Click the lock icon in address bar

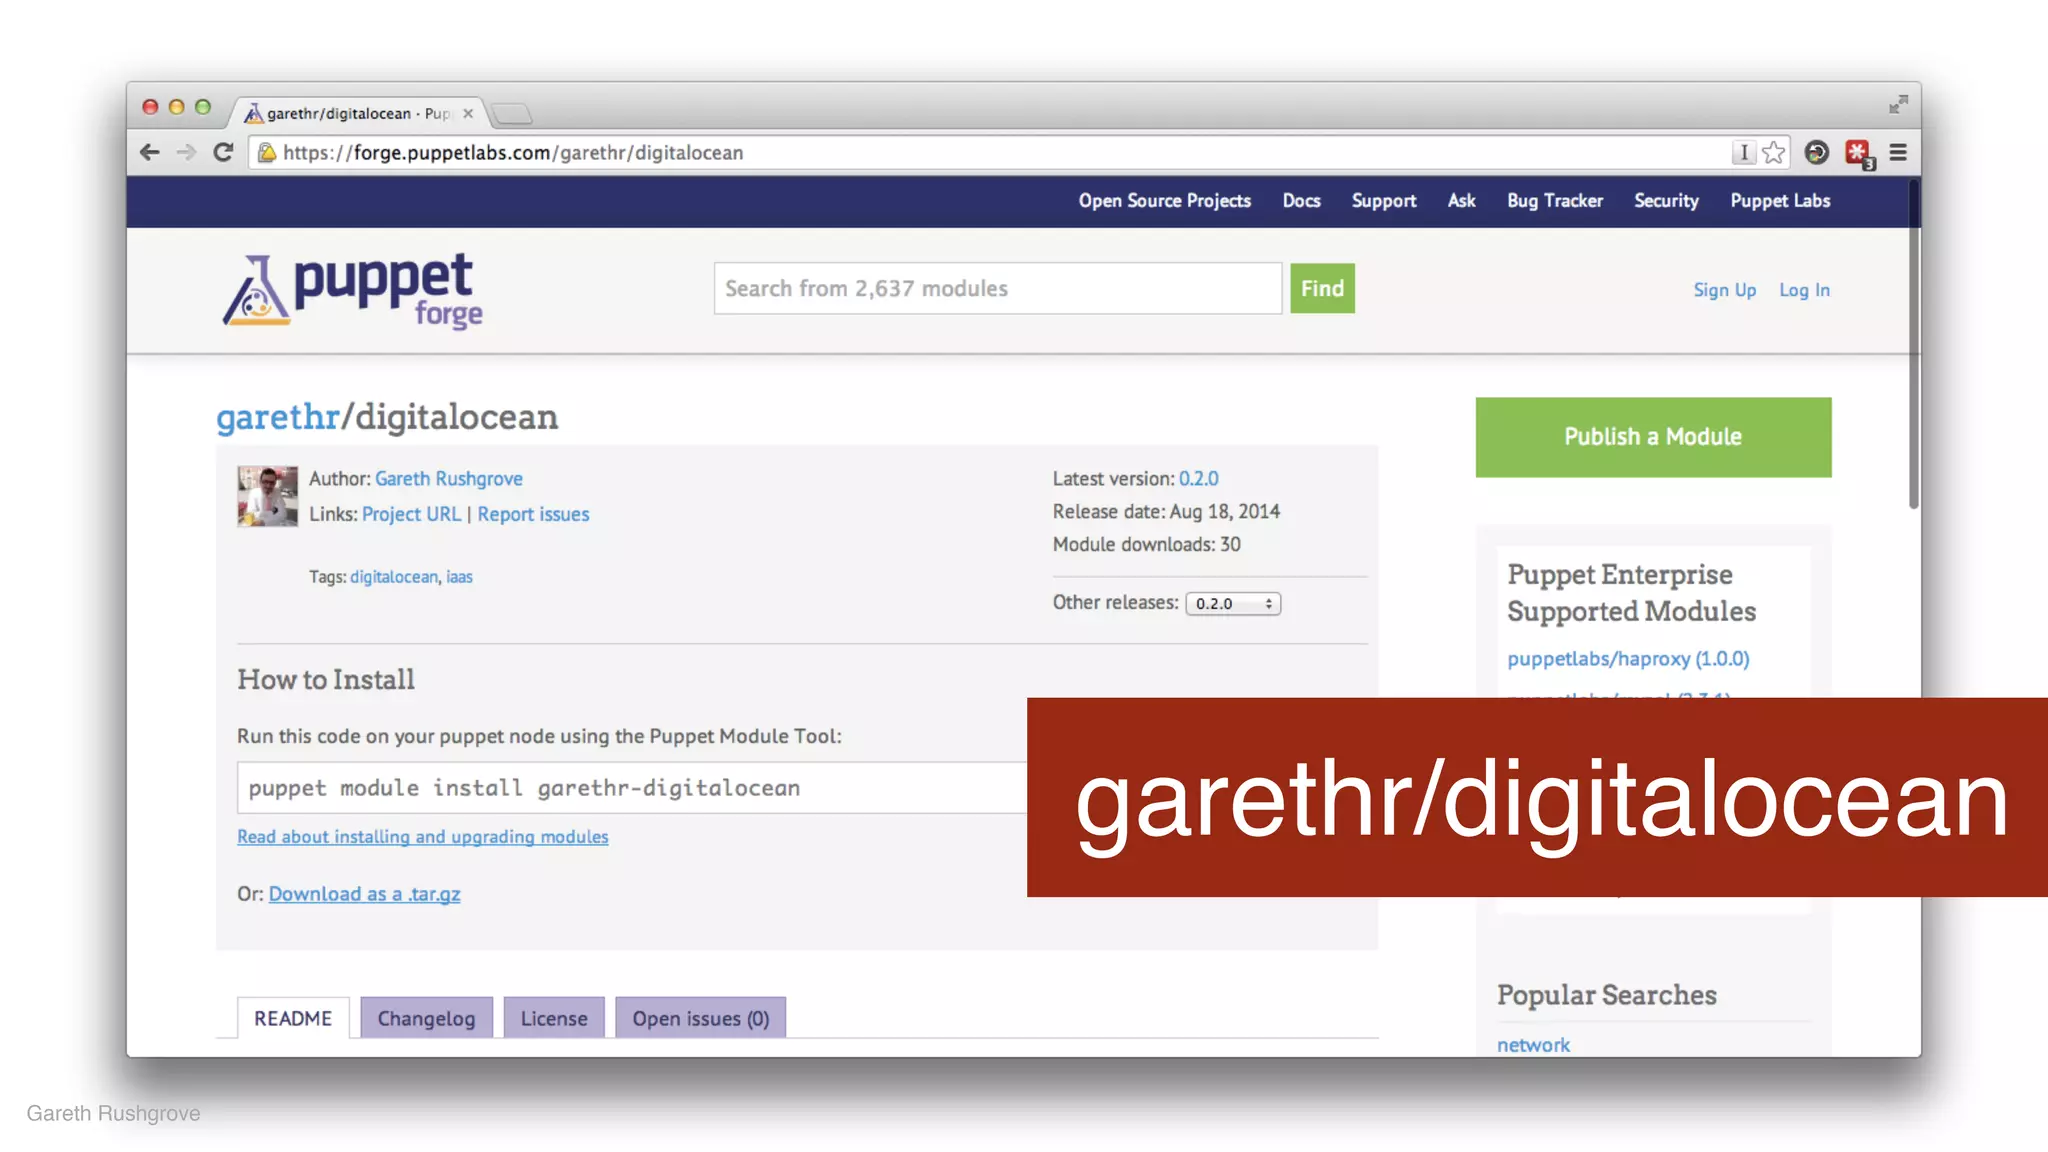pos(267,152)
